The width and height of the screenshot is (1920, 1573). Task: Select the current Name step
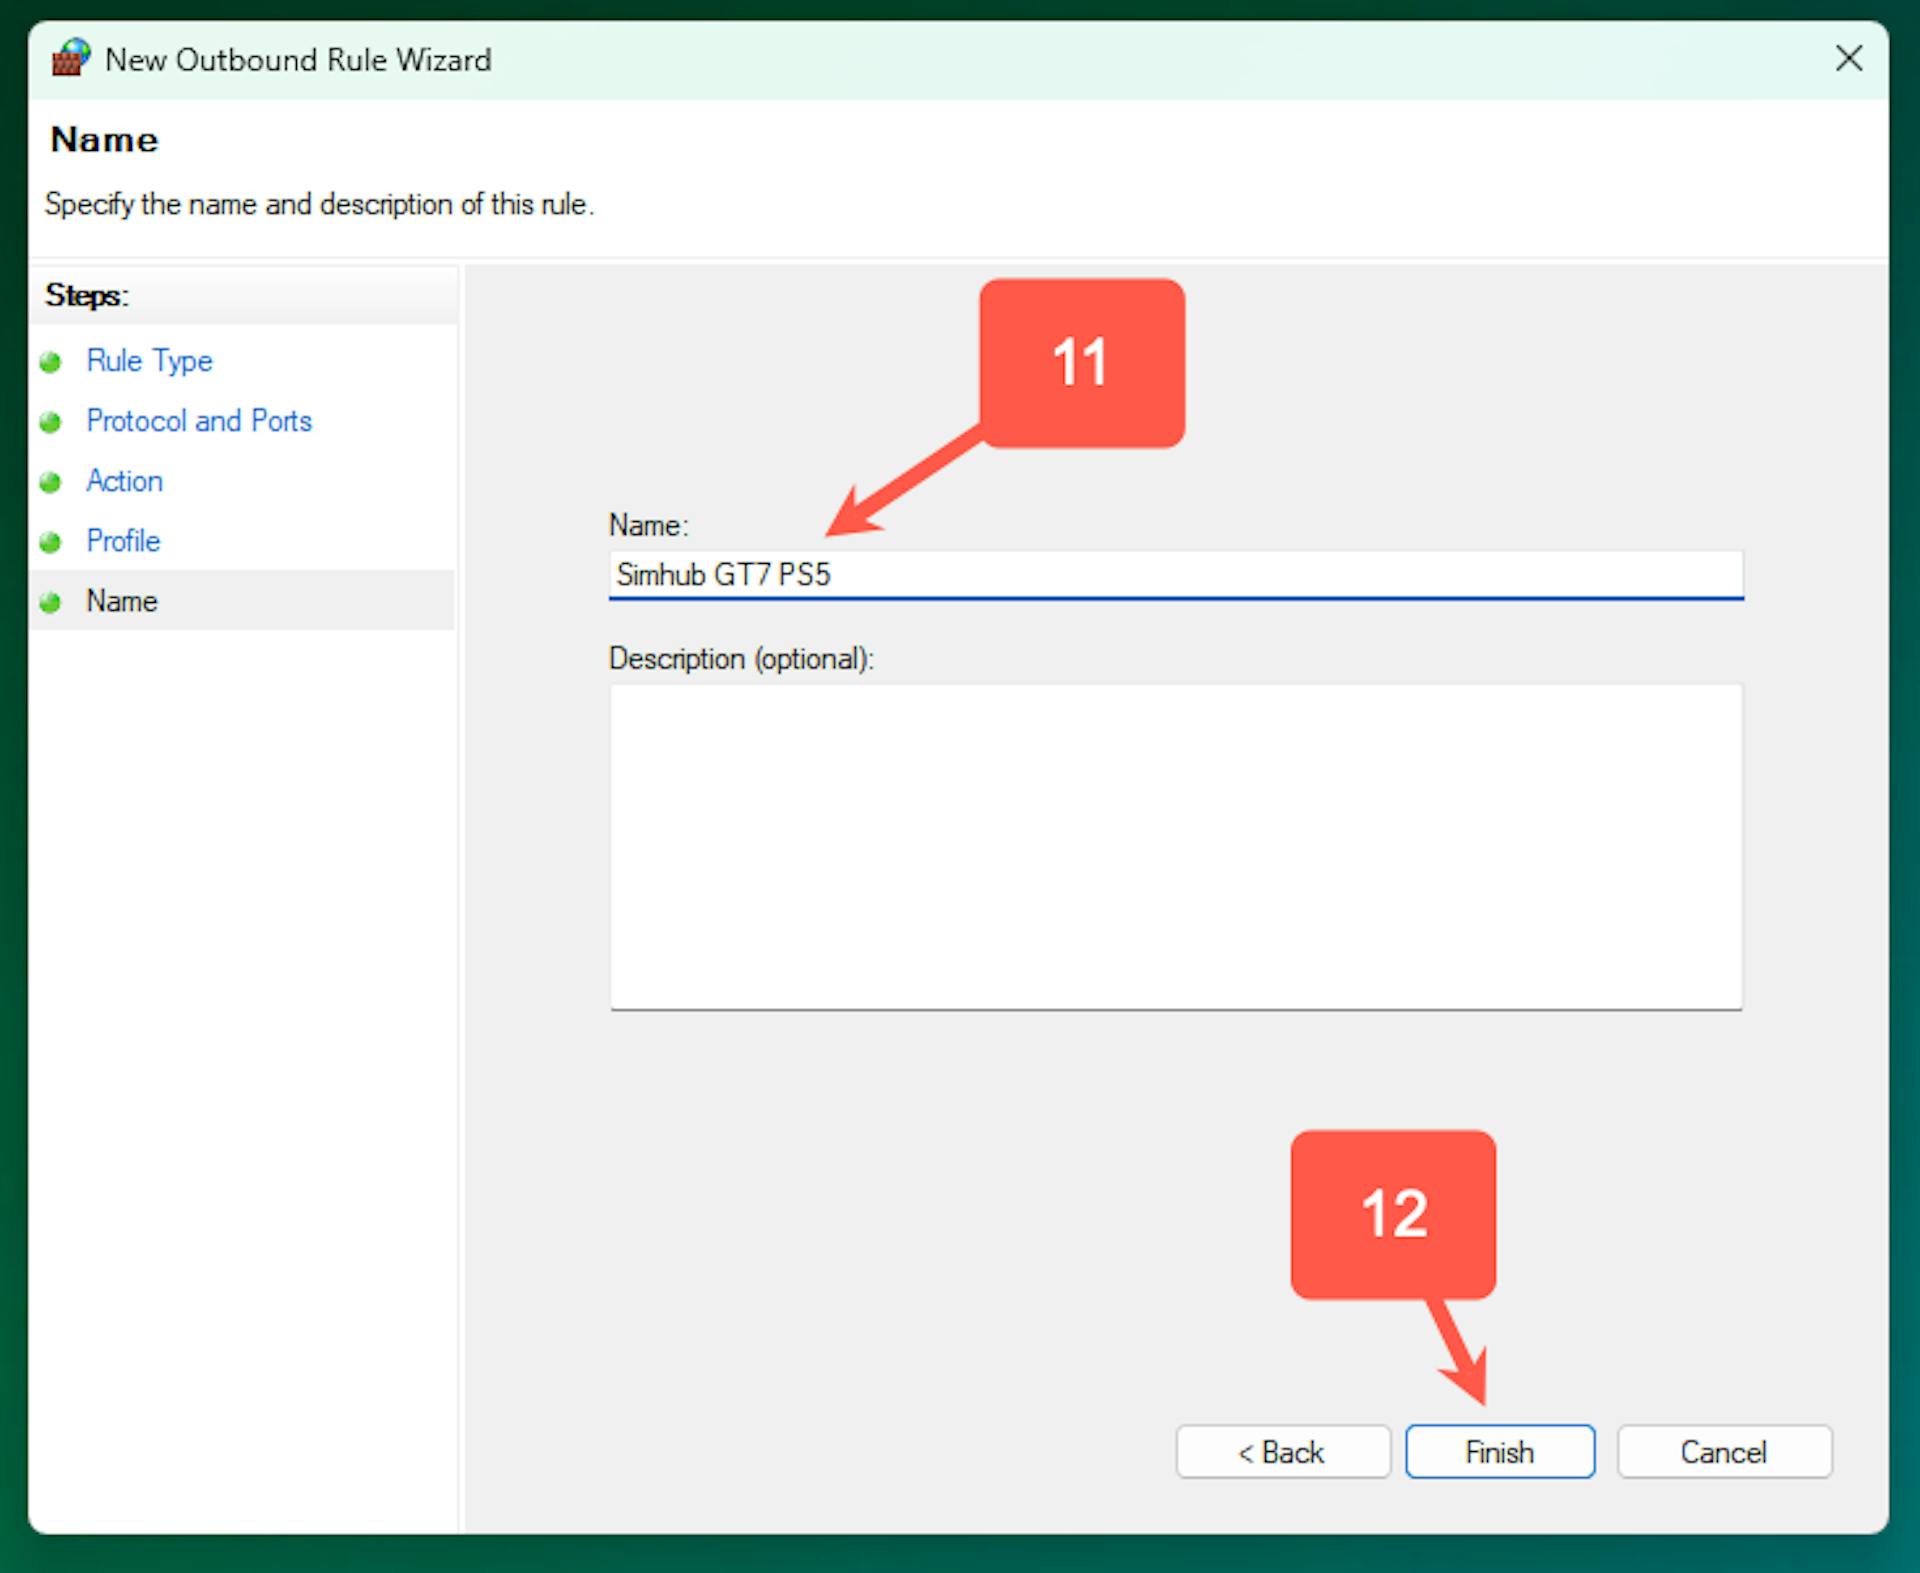(x=122, y=601)
